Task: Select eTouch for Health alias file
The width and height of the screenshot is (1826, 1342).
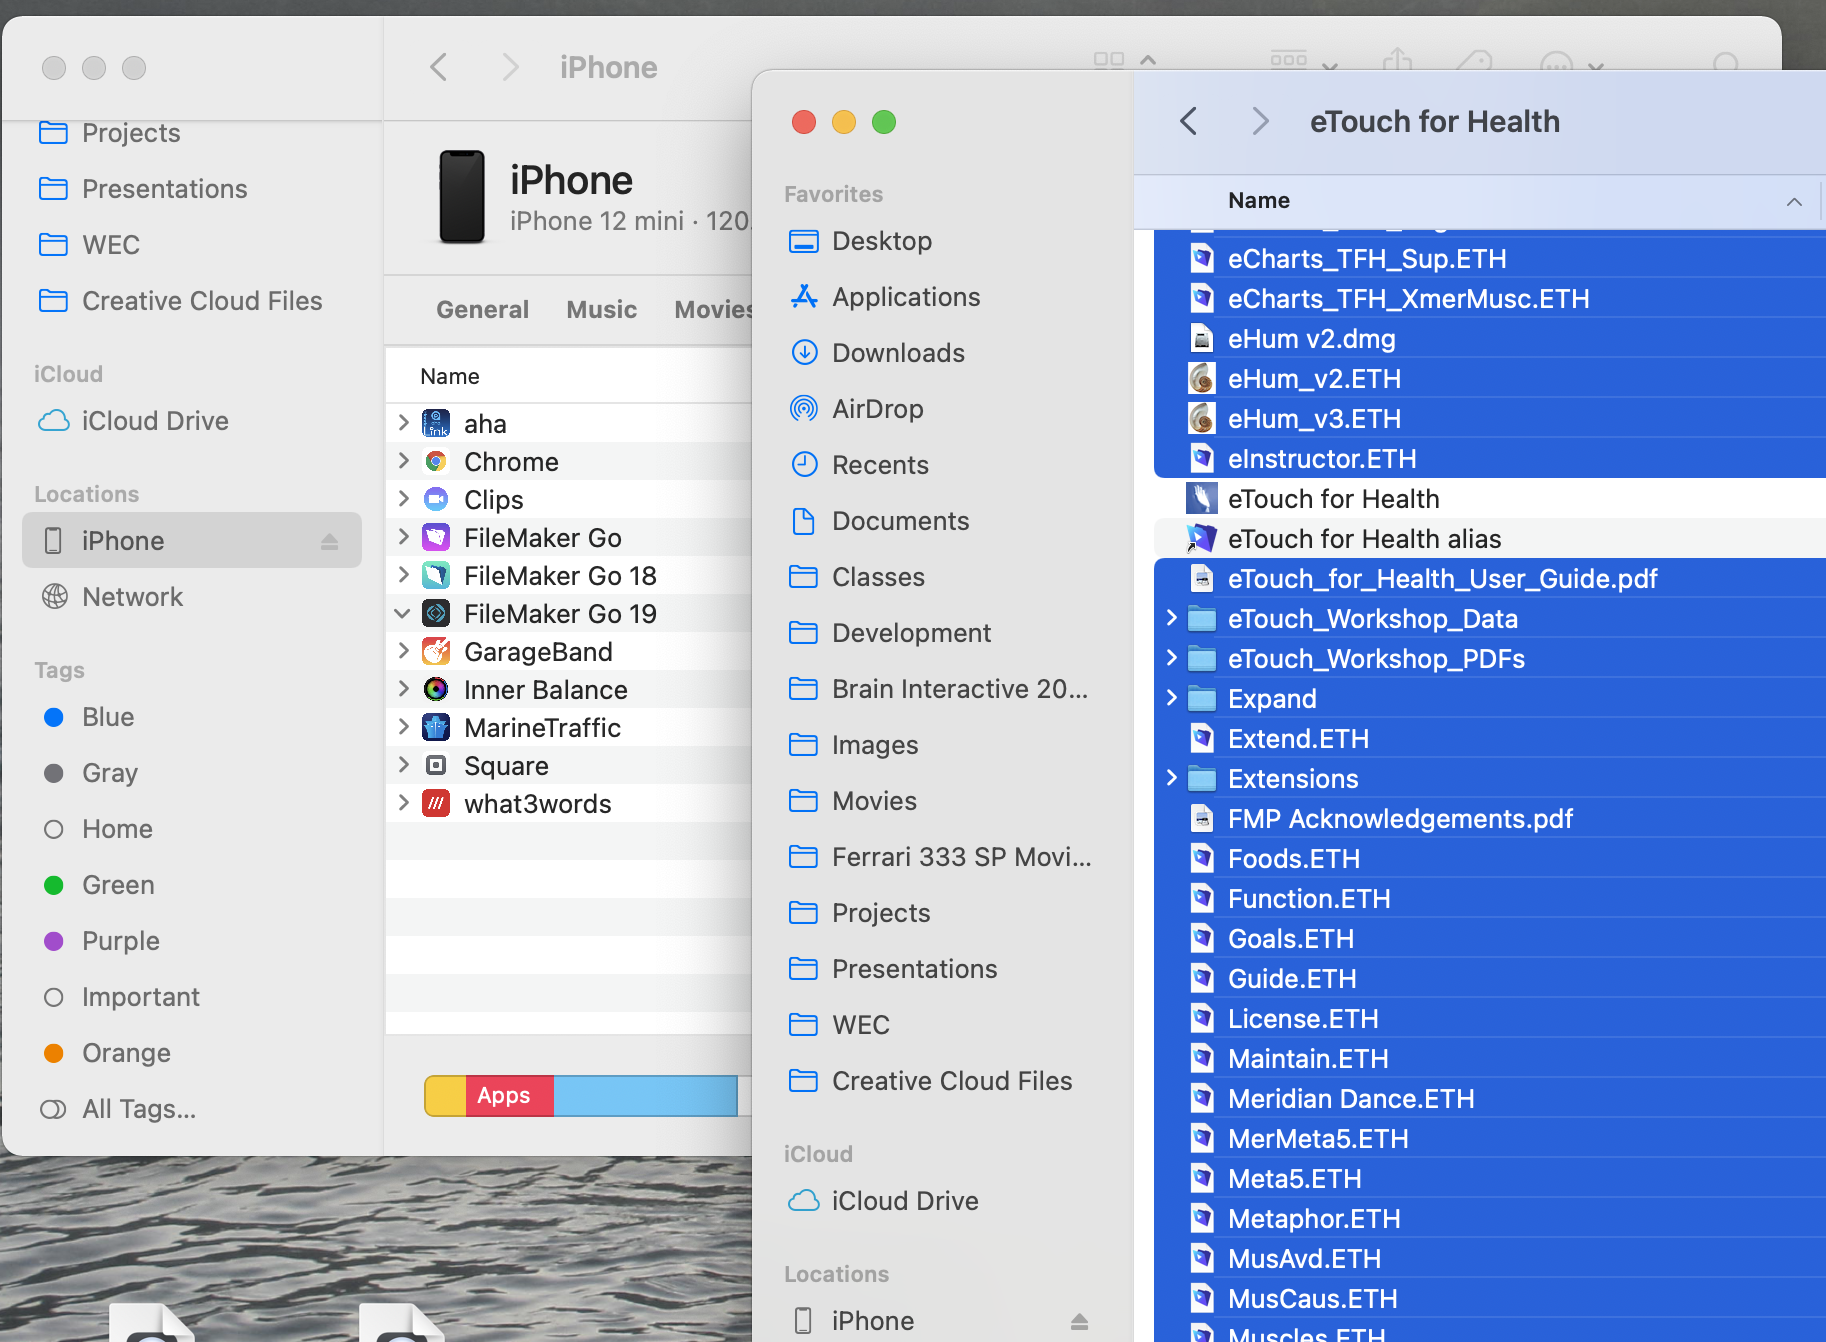Action: point(1490,539)
